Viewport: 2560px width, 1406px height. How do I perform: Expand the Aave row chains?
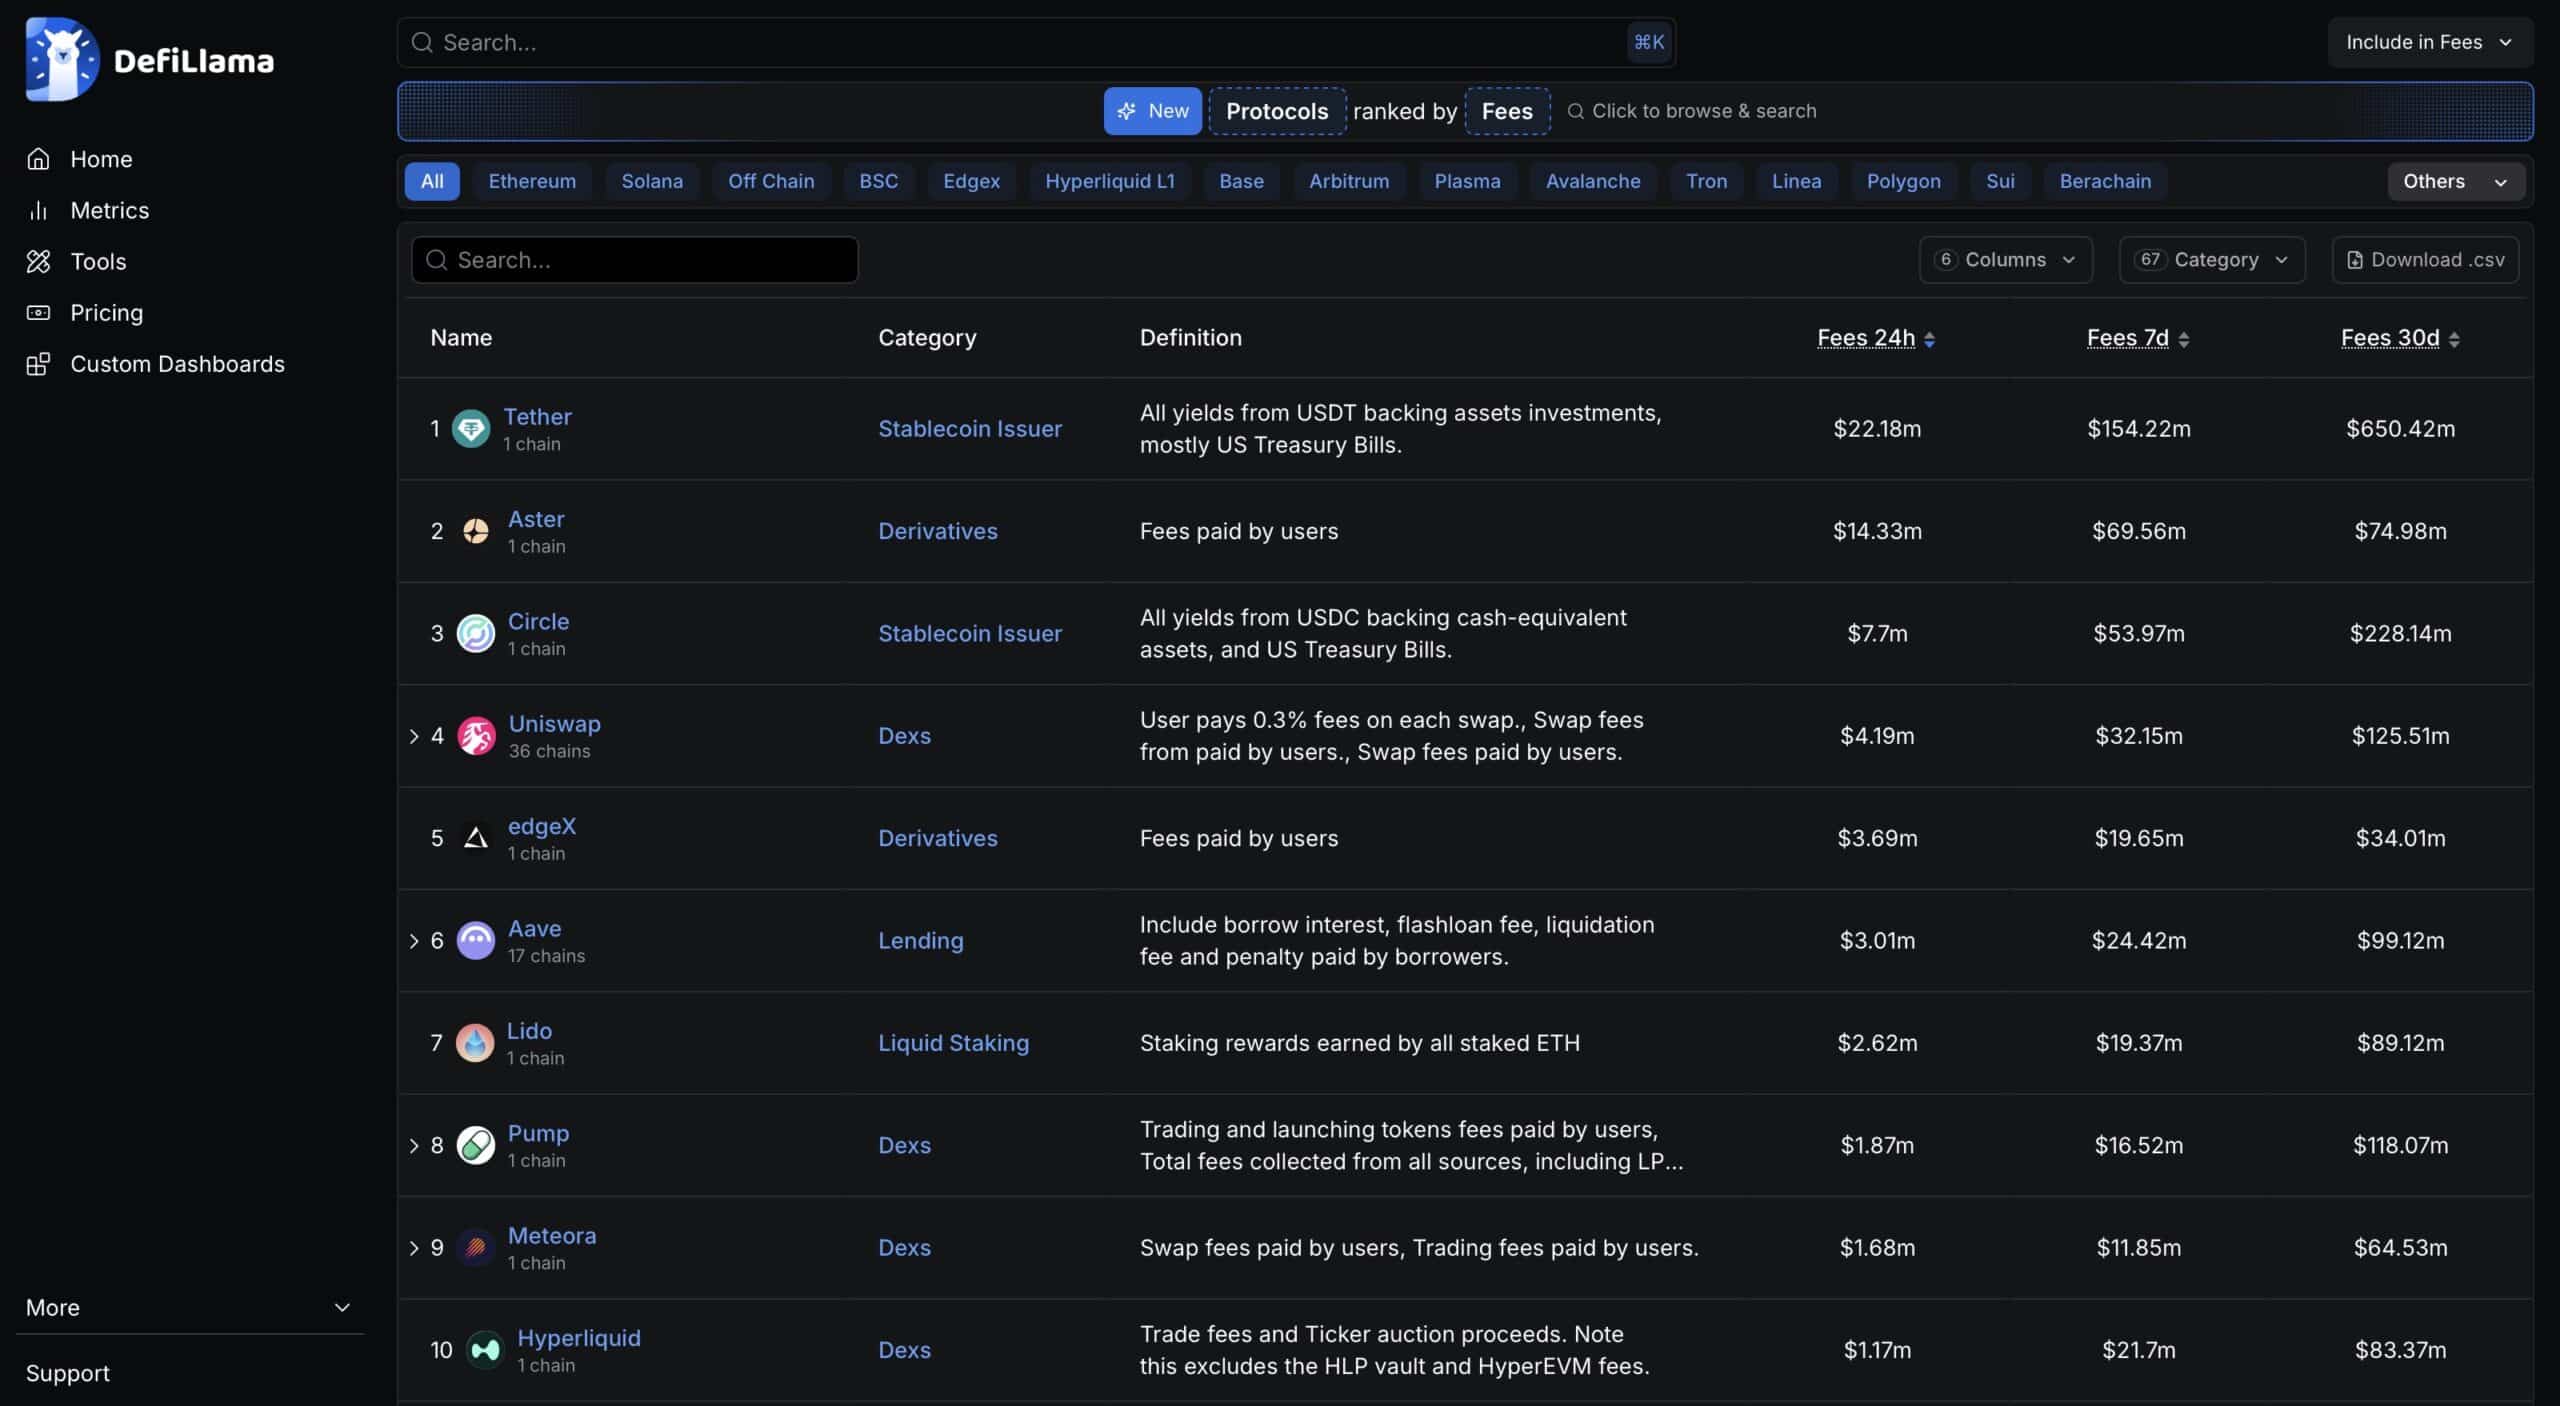point(414,941)
